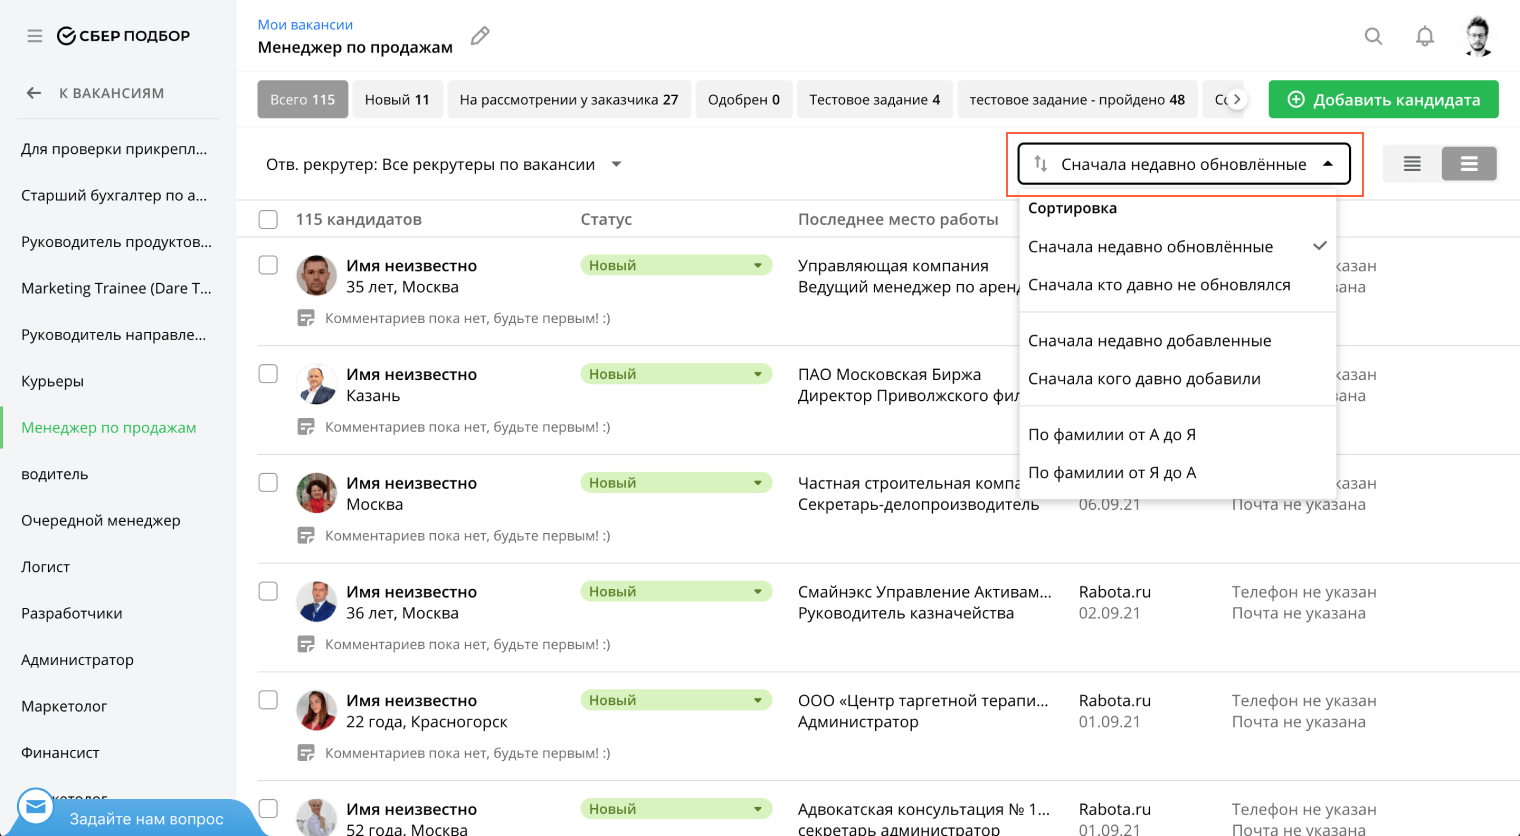Click back arrow to vacancies

34,93
